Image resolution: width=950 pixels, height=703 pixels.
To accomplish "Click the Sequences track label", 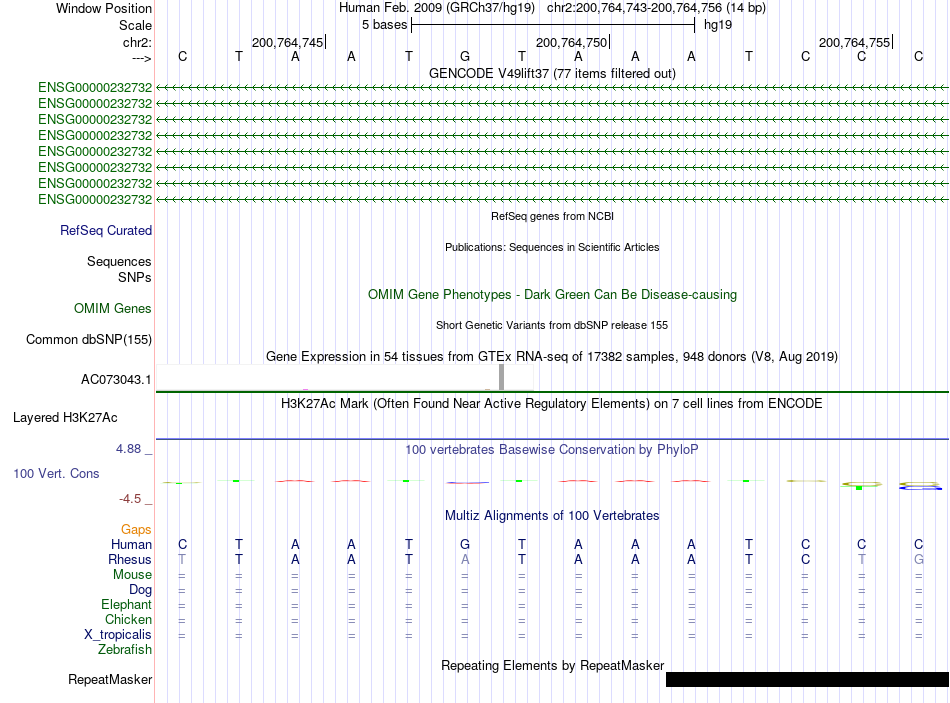I will click(x=119, y=261).
